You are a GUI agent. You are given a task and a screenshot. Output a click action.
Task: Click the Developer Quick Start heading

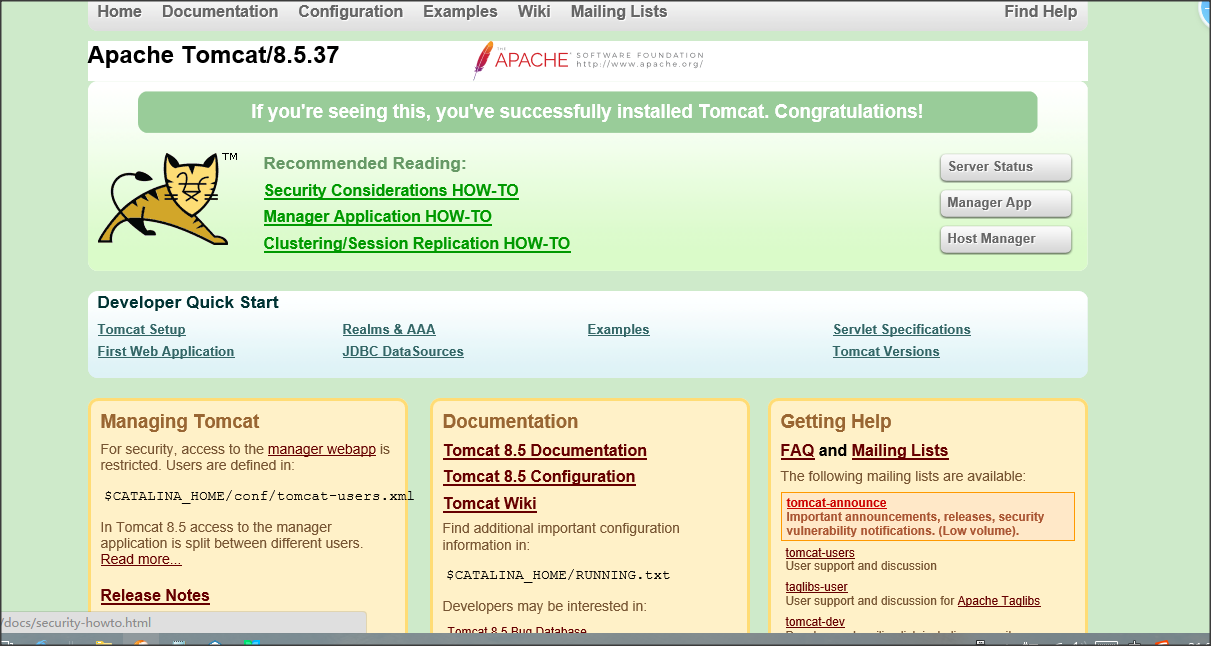tap(188, 303)
